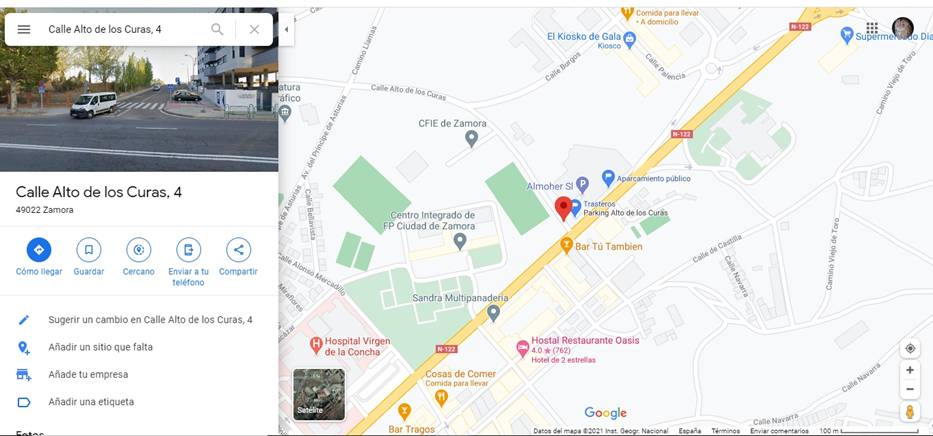
Task: Open the hamburger main menu
Action: 24,29
